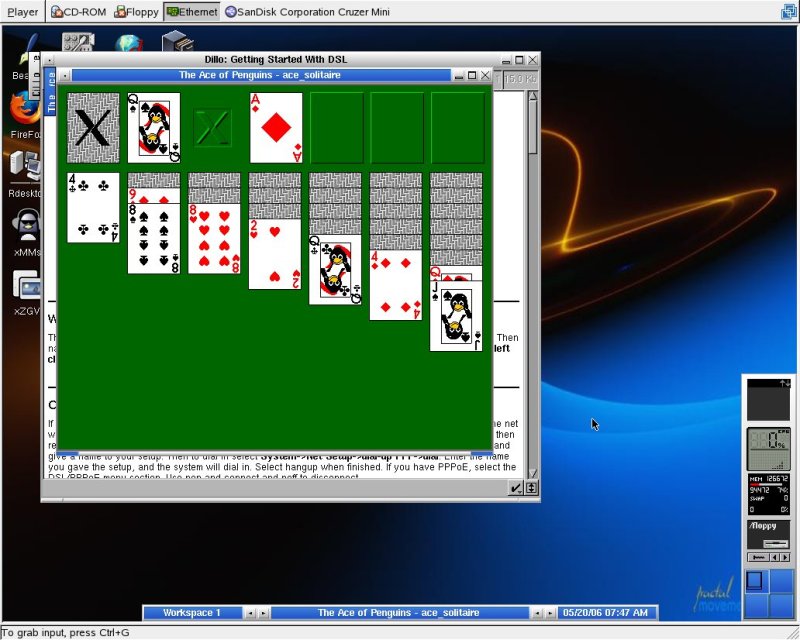Screen dimensions: 800x640
Task: Toggle the Floppy device connection
Action: click(136, 12)
